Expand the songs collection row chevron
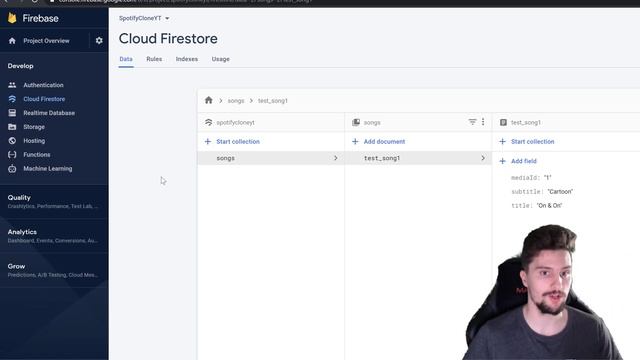The height and width of the screenshot is (360, 640). pos(336,158)
